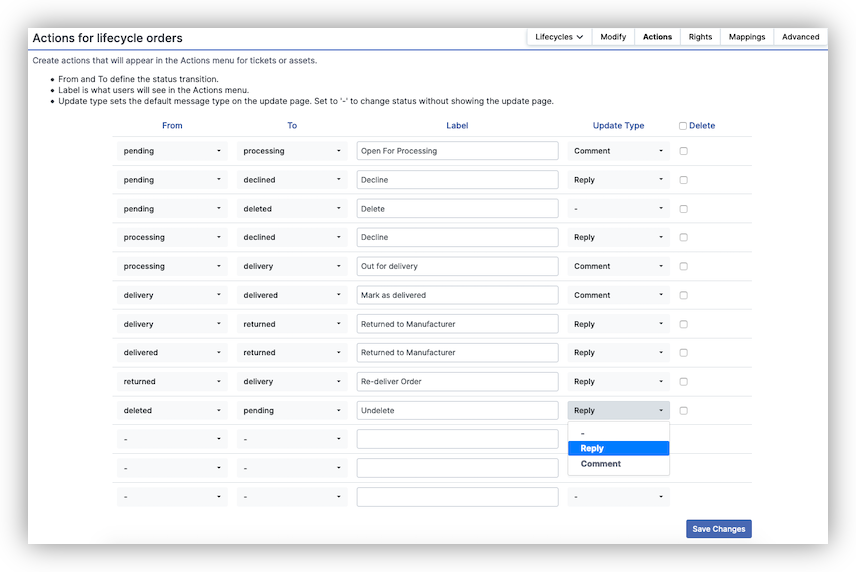The width and height of the screenshot is (856, 572).
Task: Tick delete checkbox for Out for delivery row
Action: 683,267
